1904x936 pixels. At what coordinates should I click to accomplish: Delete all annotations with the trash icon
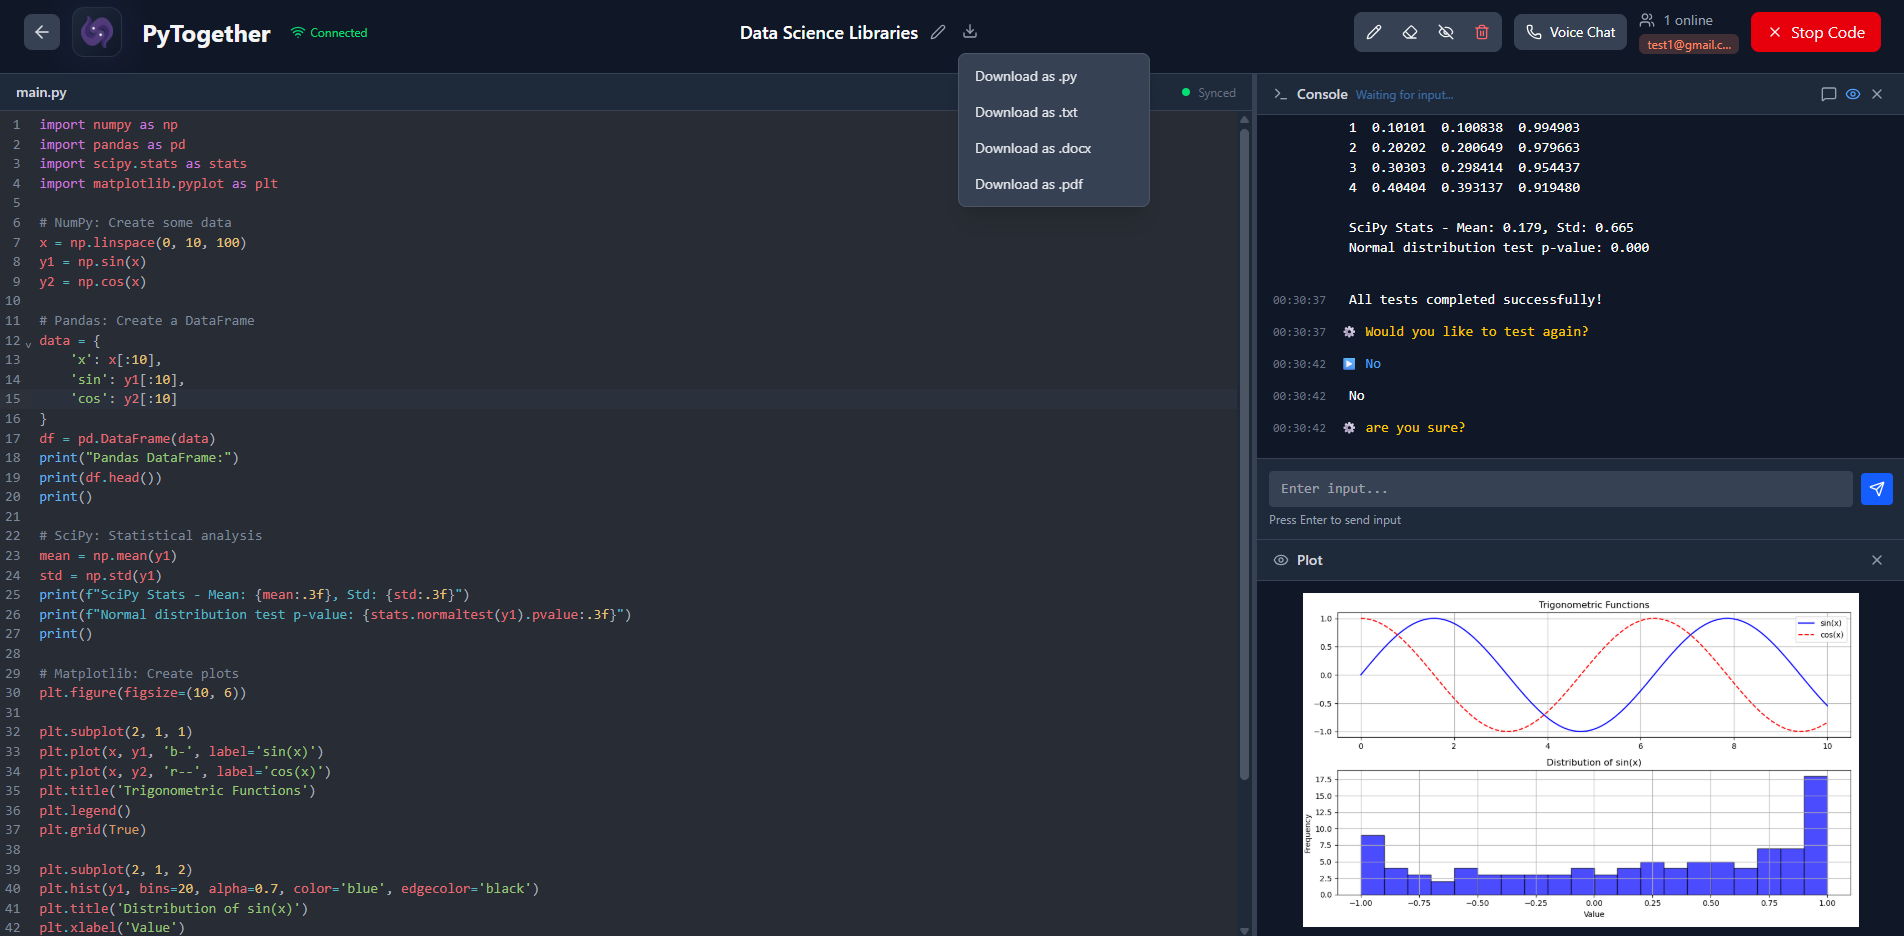coord(1481,31)
